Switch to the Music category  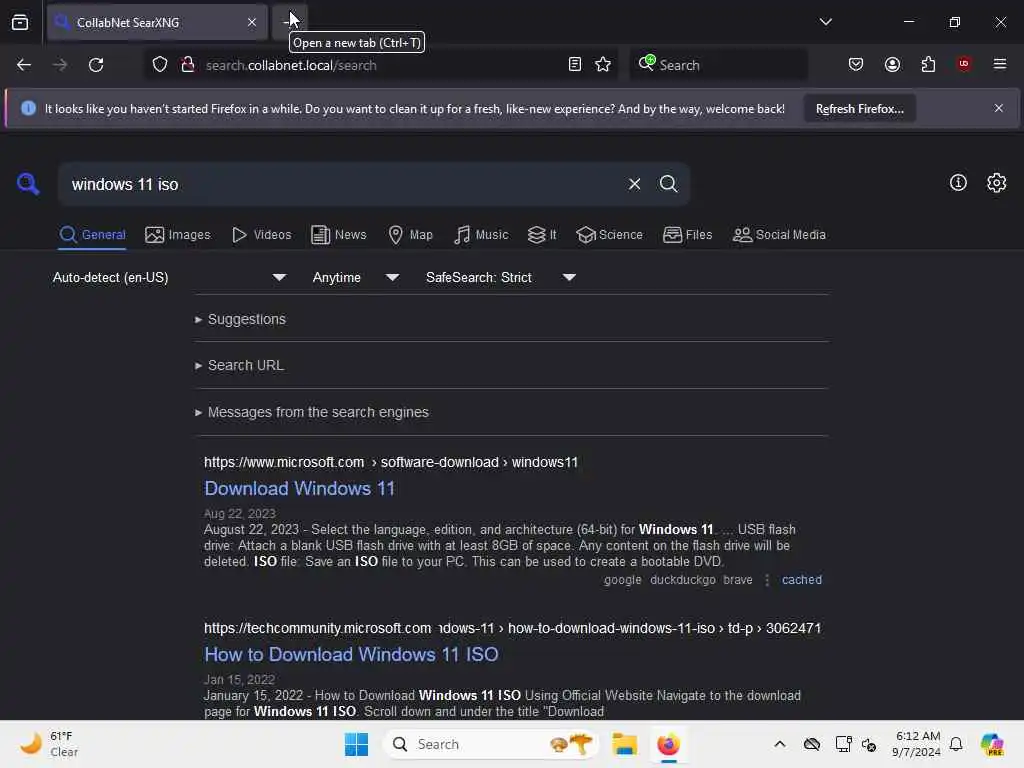click(x=481, y=234)
